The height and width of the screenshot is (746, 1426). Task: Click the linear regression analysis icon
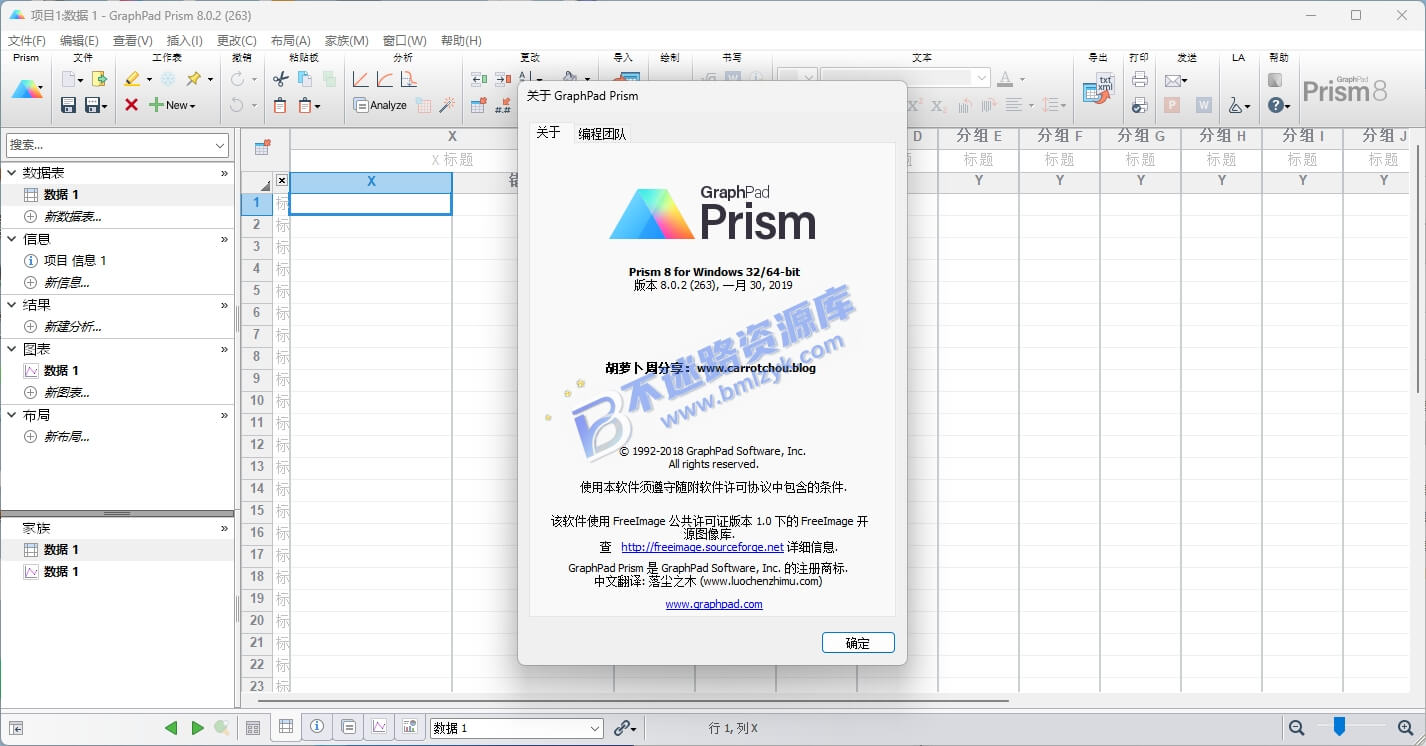[361, 79]
